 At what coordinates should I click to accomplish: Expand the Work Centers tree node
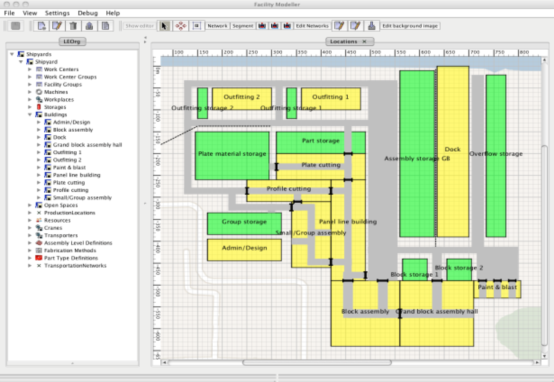coord(30,69)
